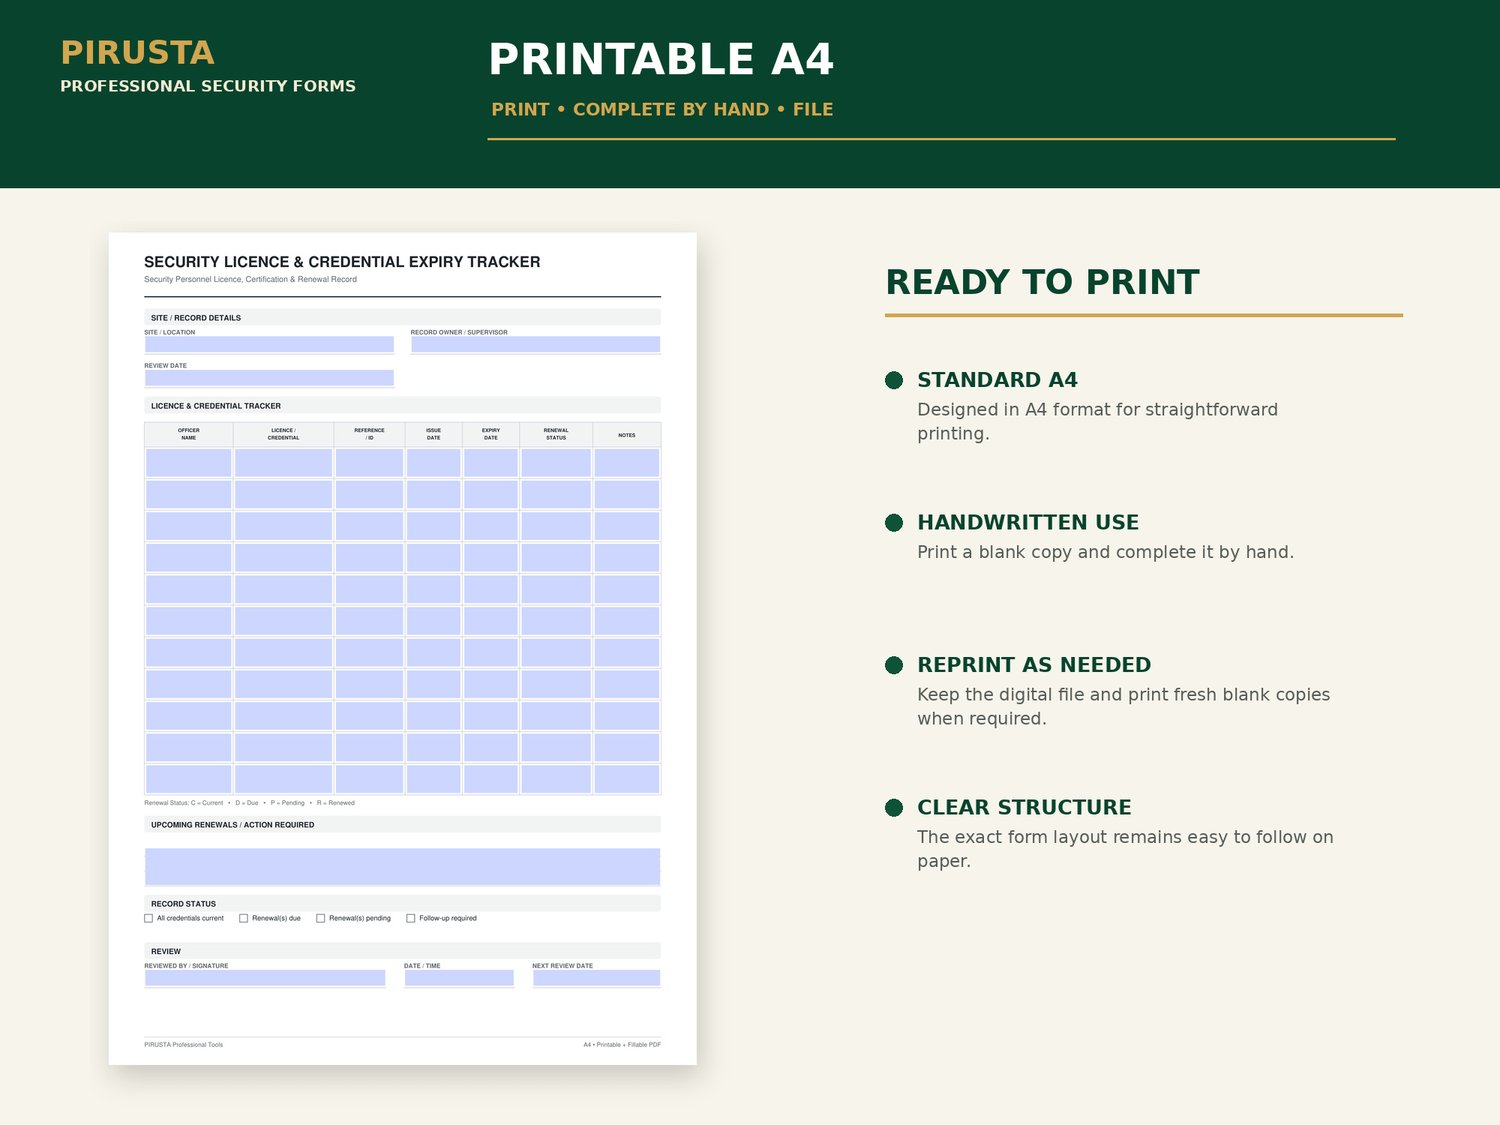Screen dimensions: 1500x1125
Task: Tick the 'All credentials current' checkbox
Action: point(149,918)
